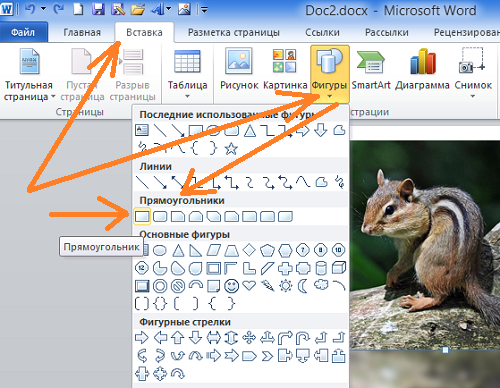Click the Рисунок insert picture button
This screenshot has width=500, height=388.
click(239, 70)
